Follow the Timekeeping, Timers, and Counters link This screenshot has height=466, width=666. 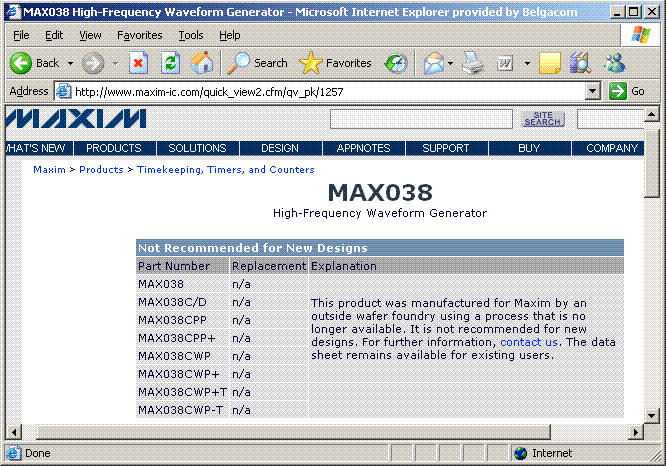226,170
